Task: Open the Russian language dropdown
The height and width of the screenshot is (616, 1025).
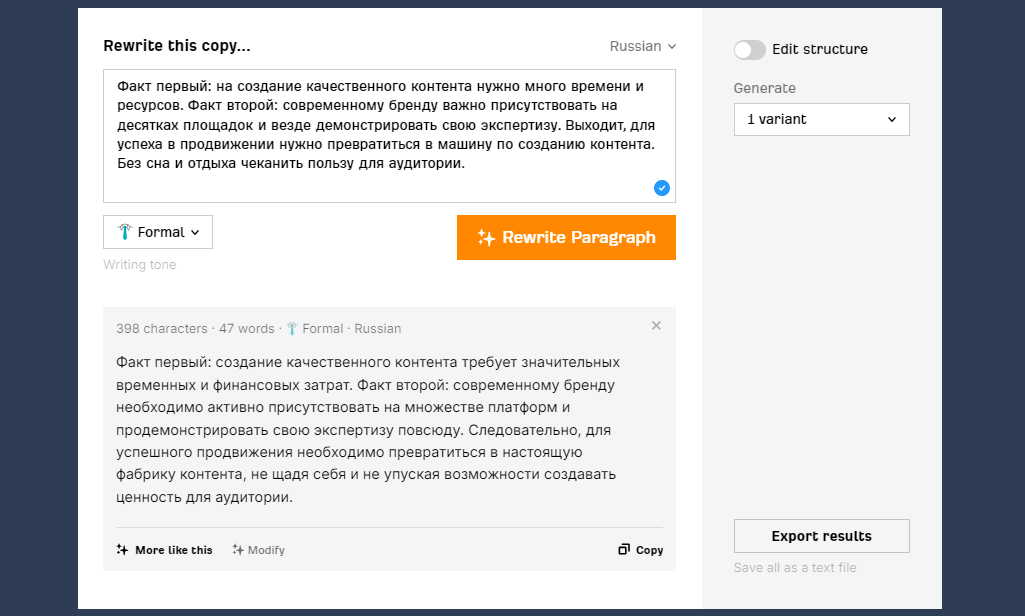Action: point(643,46)
